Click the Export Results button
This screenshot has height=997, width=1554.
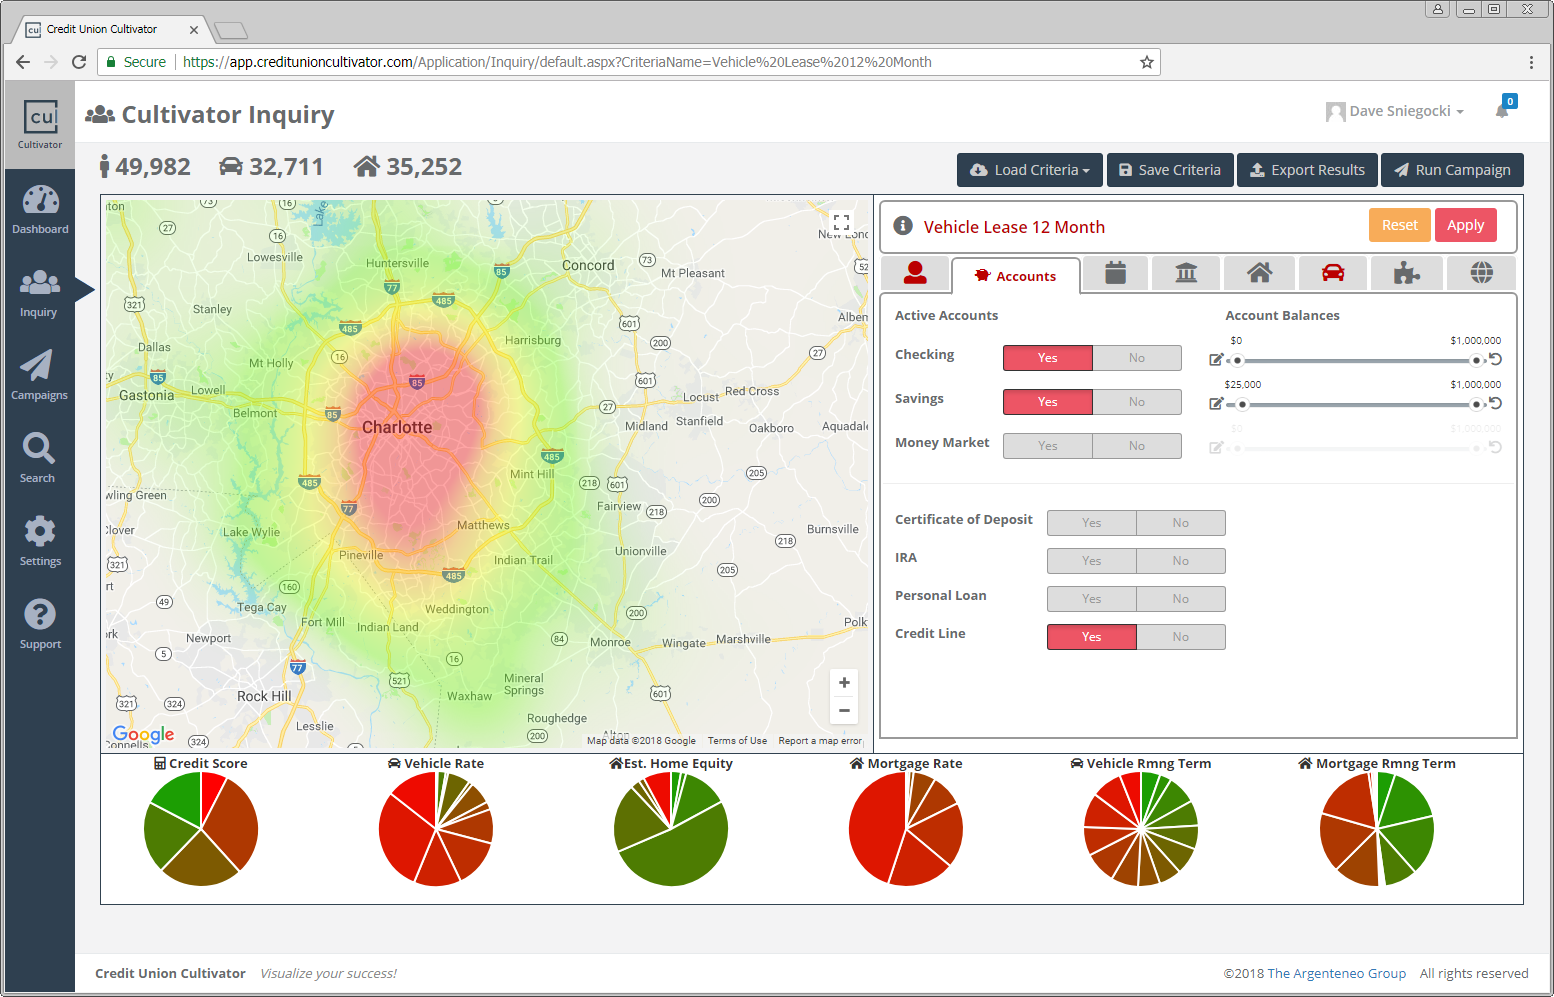pos(1308,170)
